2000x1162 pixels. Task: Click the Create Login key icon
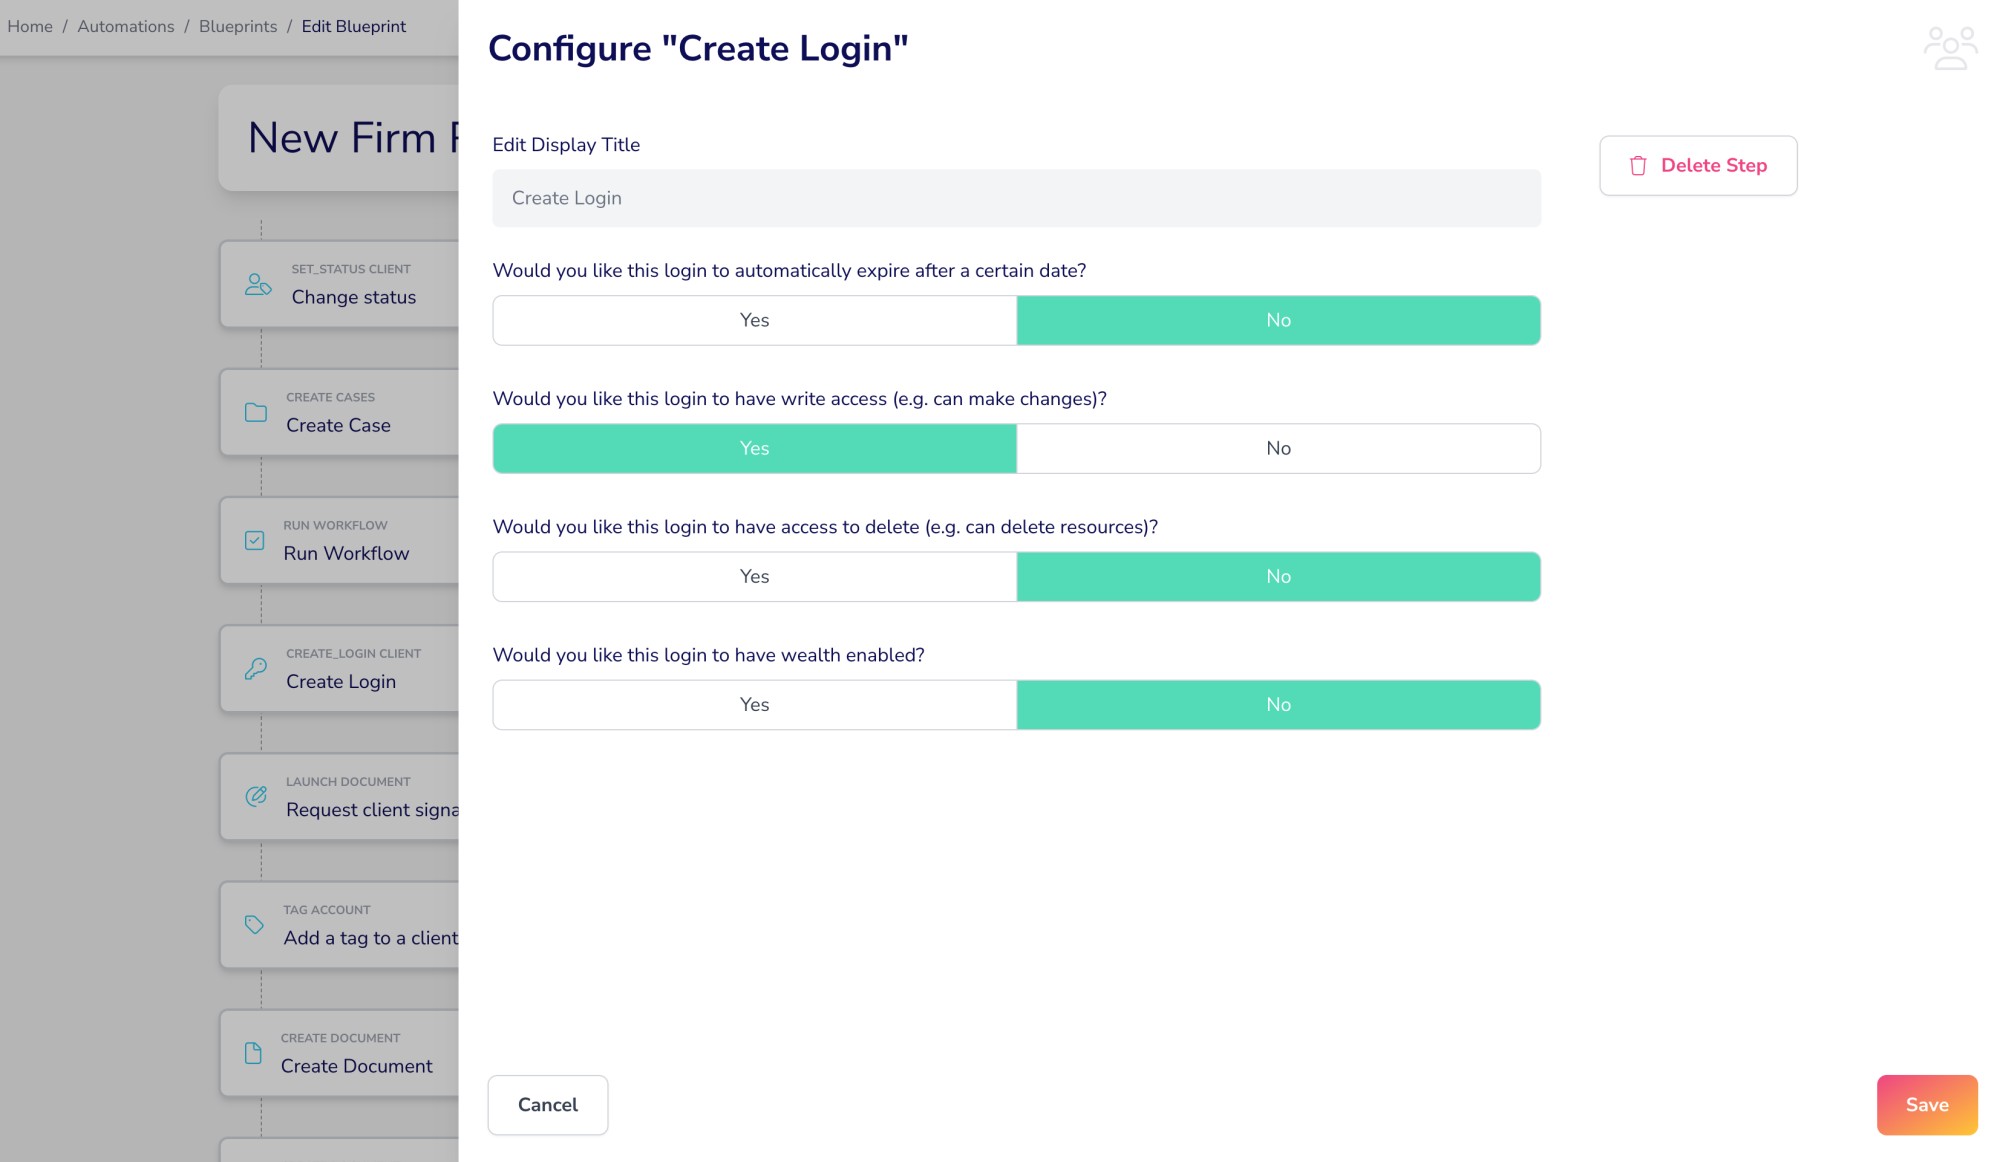click(256, 668)
